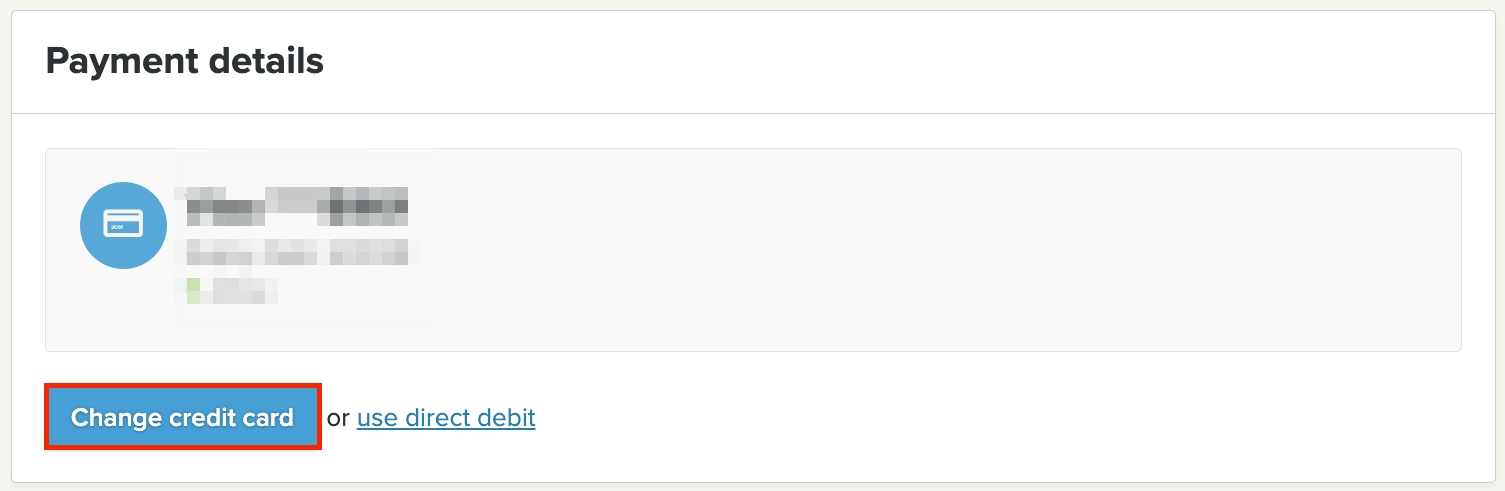The height and width of the screenshot is (491, 1505).
Task: Click the Payment details heading
Action: [185, 62]
